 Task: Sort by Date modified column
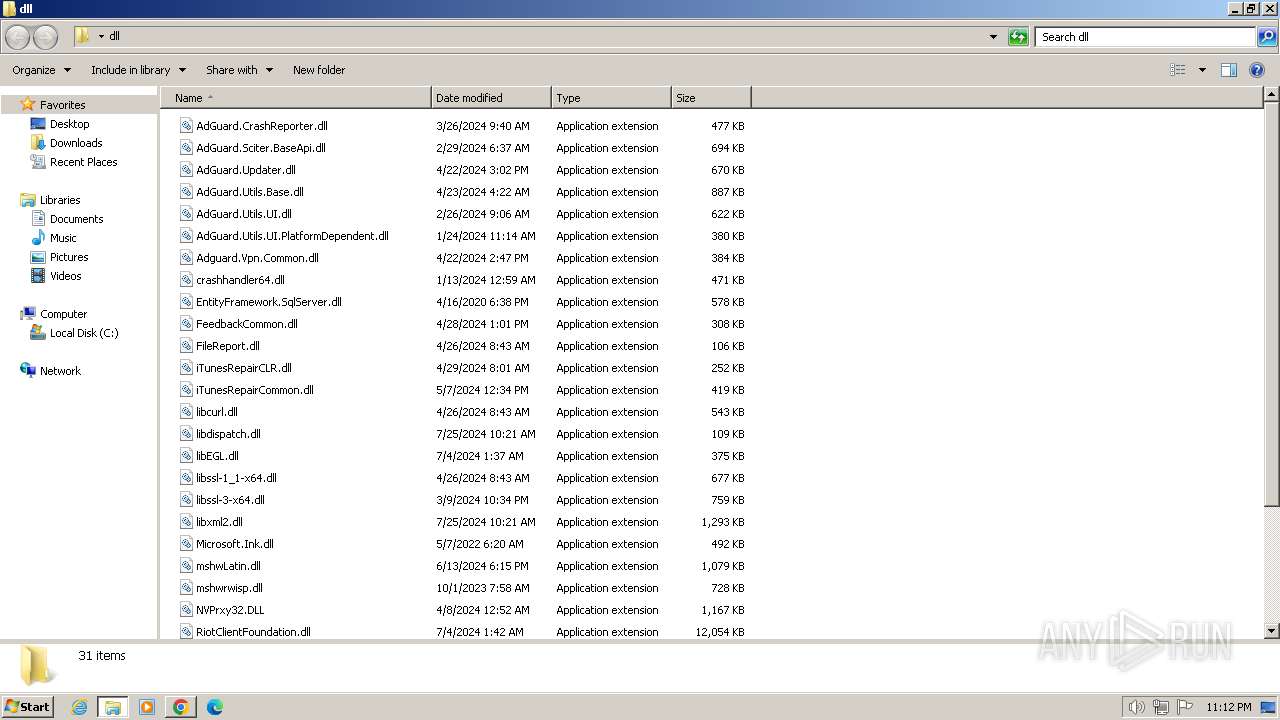point(491,98)
